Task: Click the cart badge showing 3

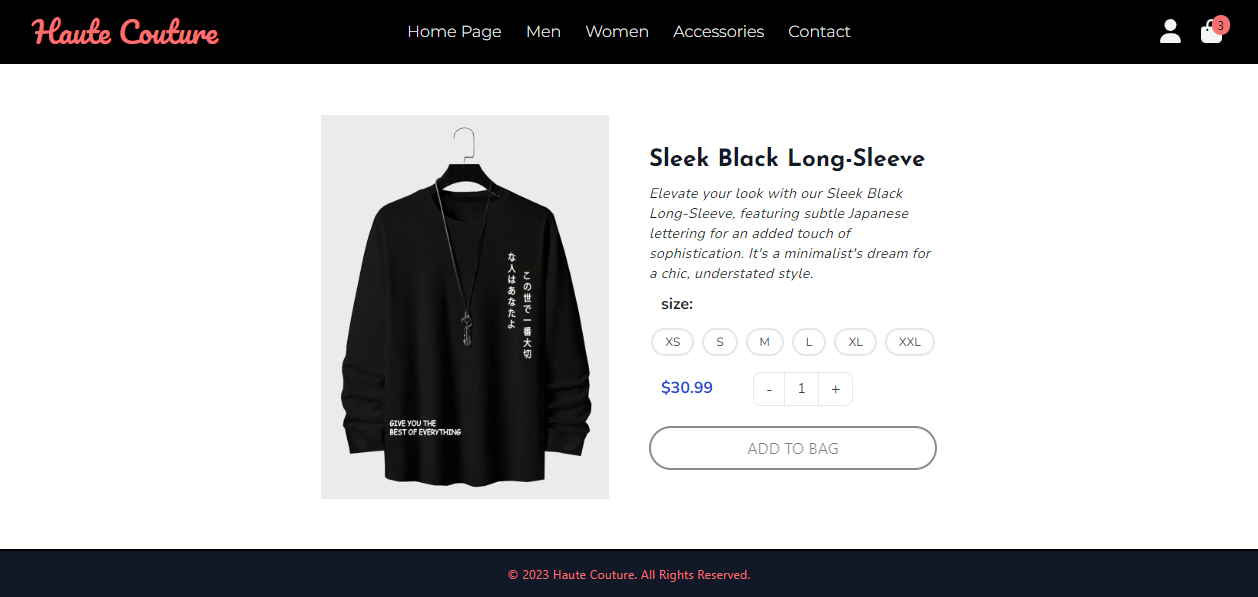Action: pyautogui.click(x=1221, y=25)
